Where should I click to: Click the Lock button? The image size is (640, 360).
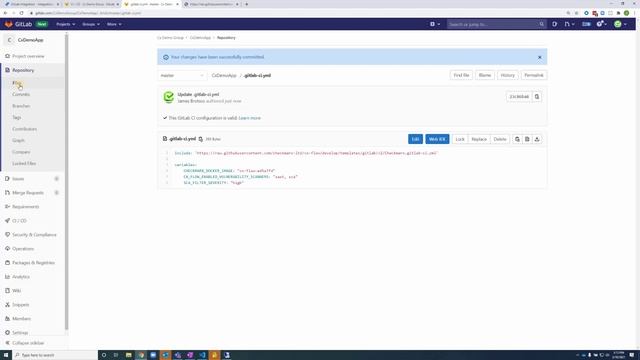point(460,139)
